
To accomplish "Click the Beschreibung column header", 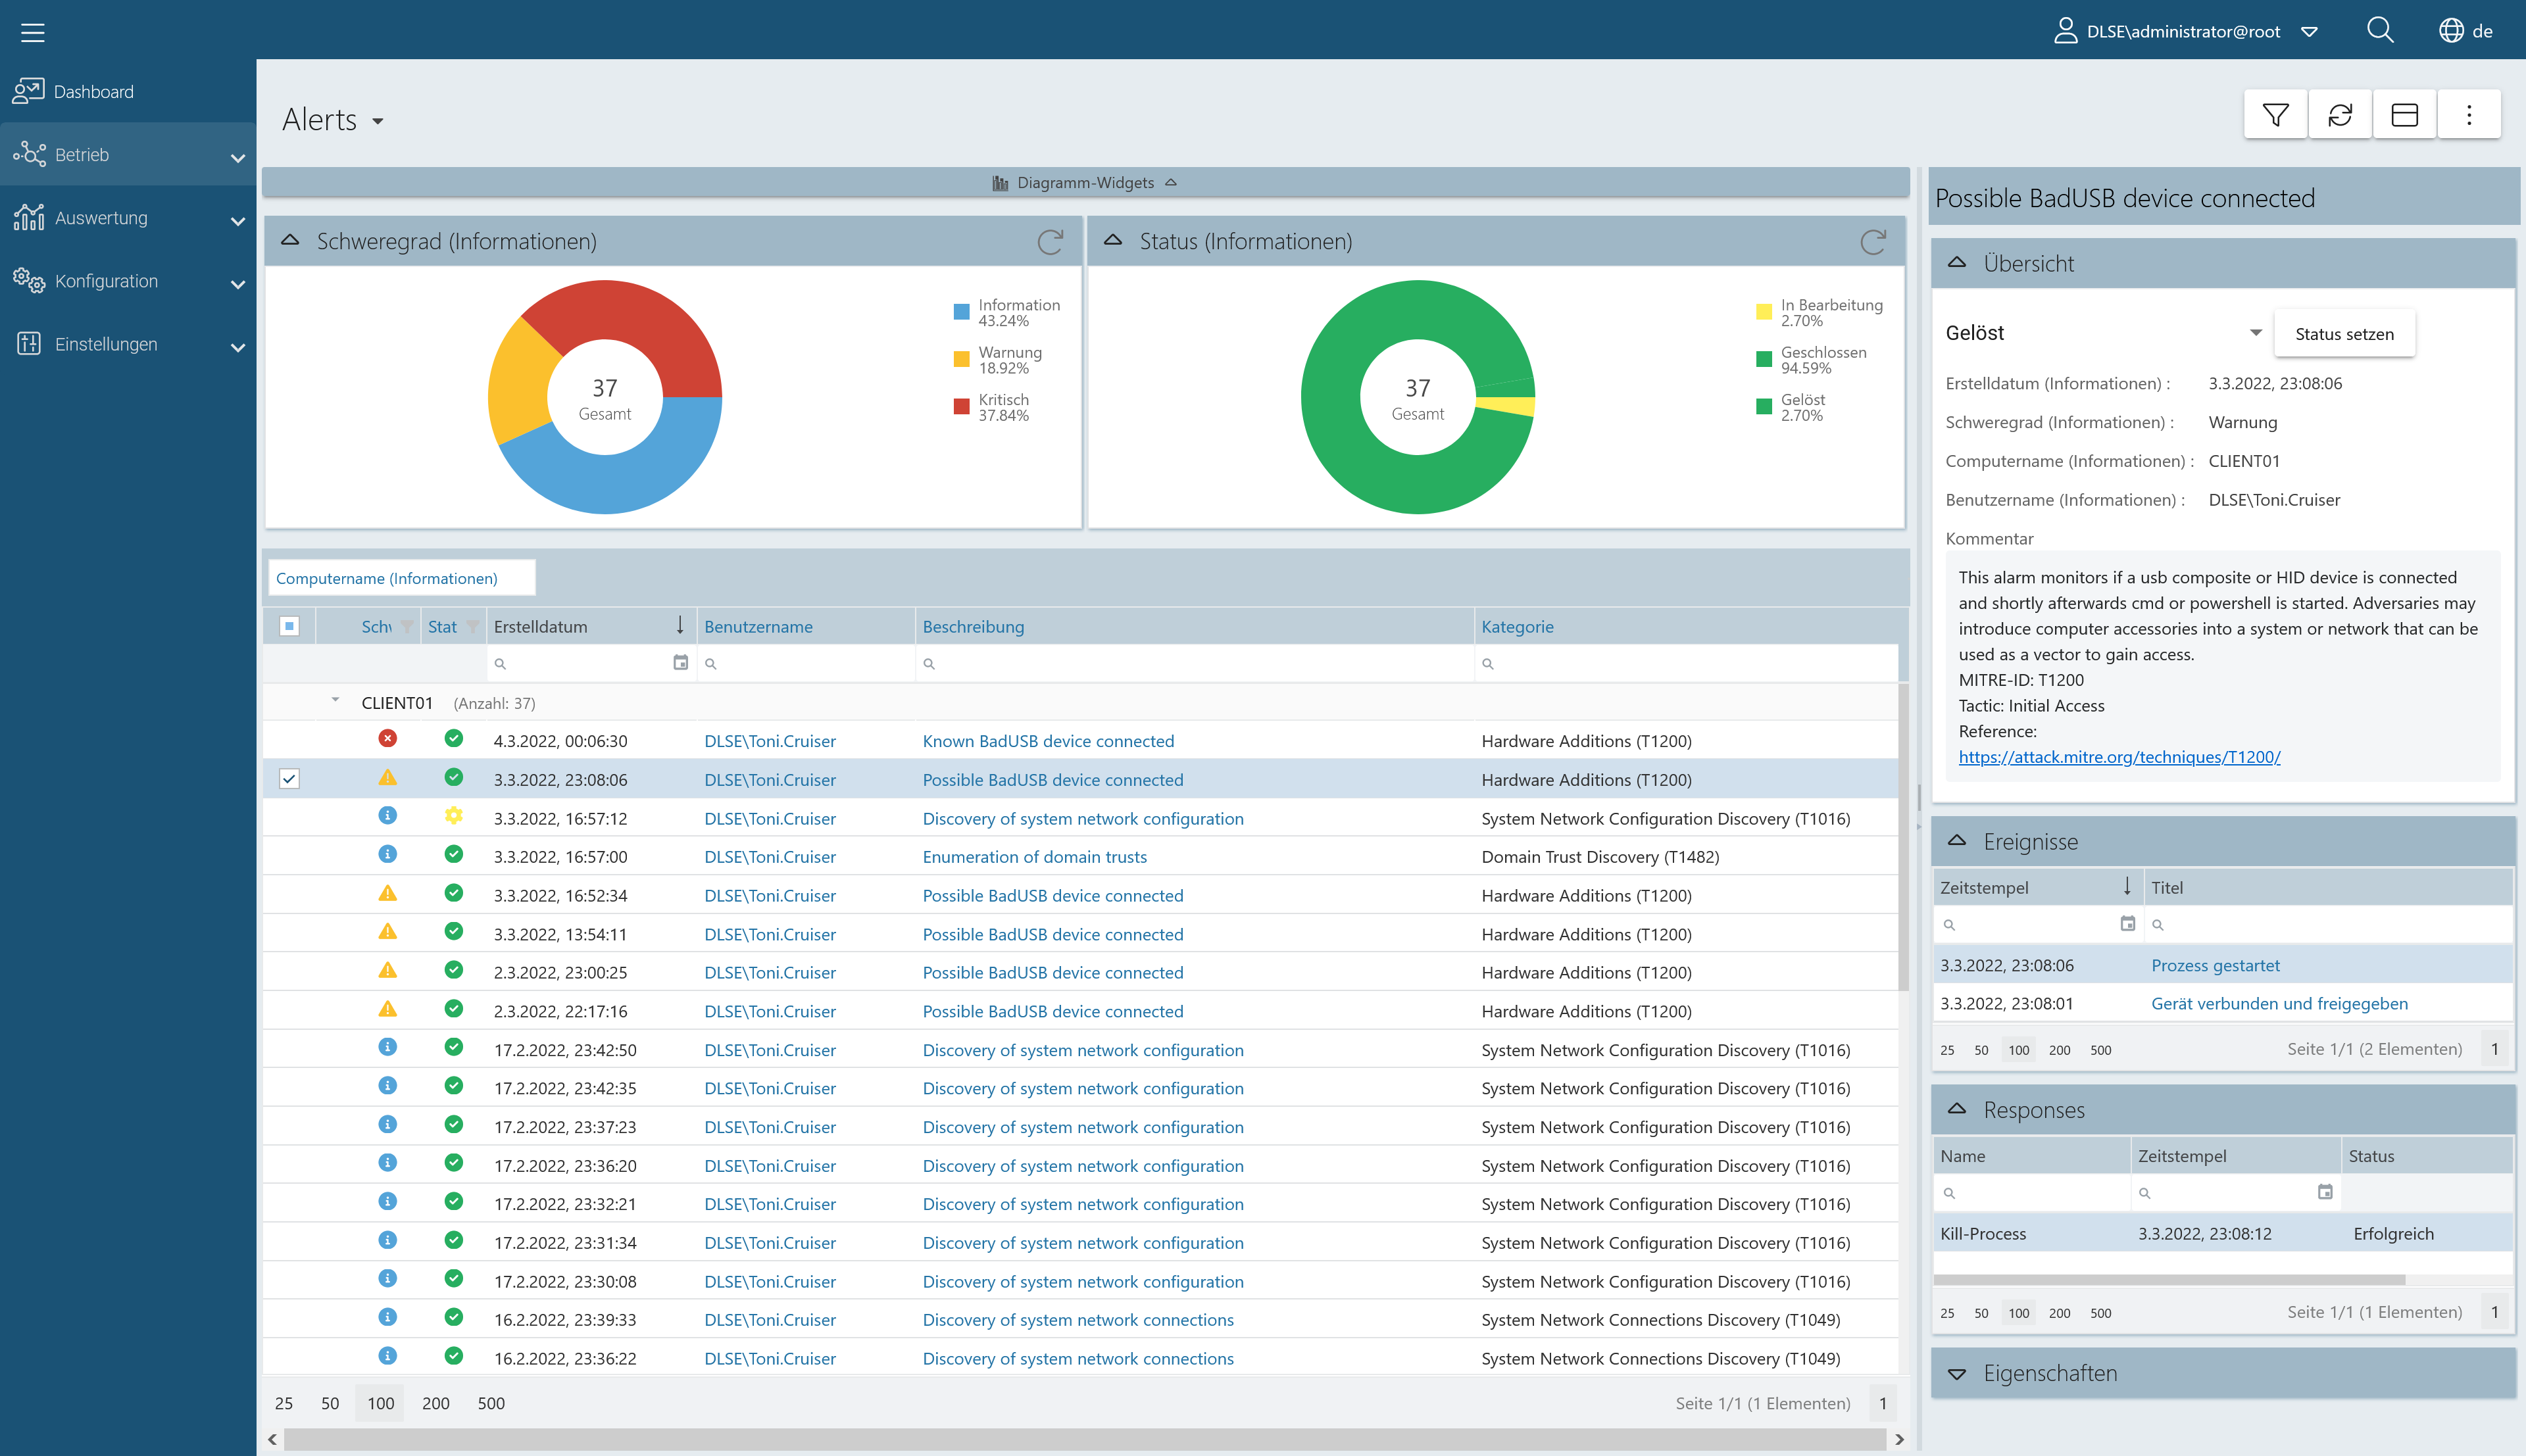I will pos(973,626).
